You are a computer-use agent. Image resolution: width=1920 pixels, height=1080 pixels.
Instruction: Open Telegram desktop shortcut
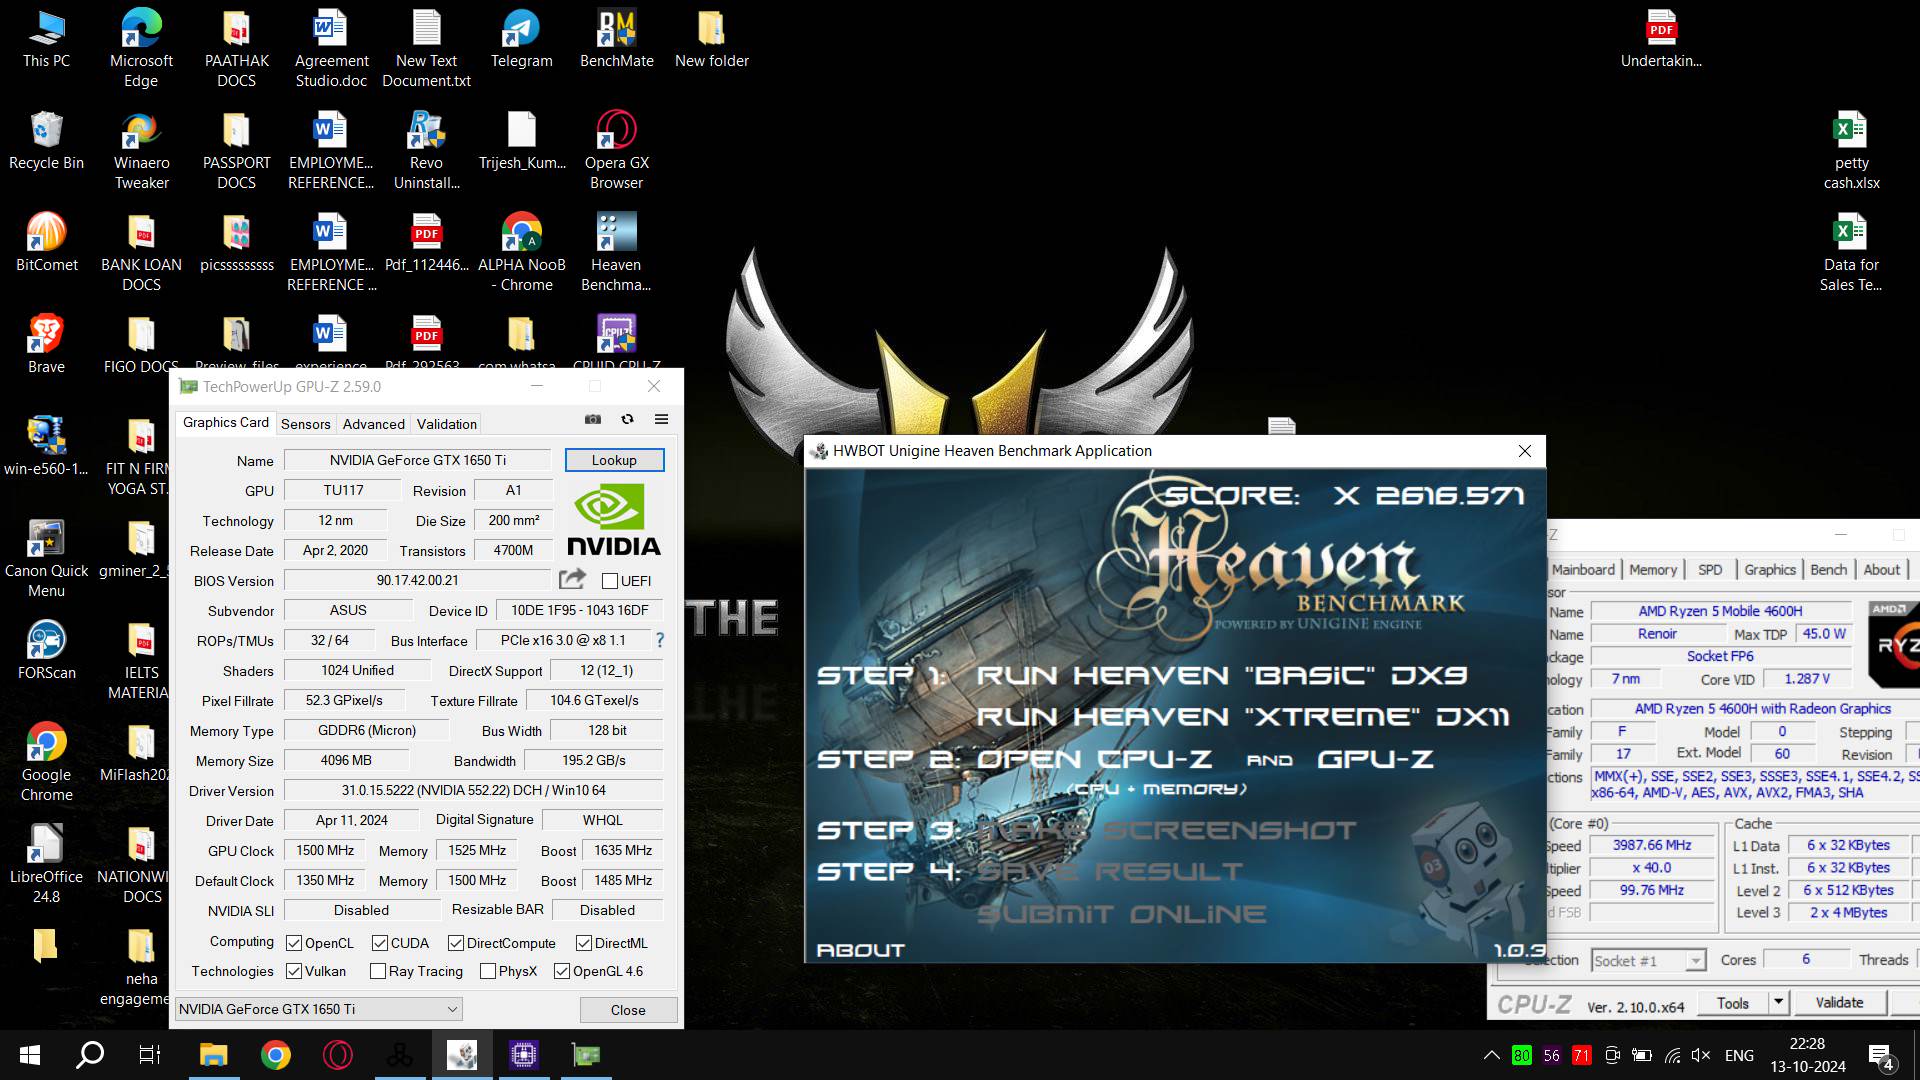(x=521, y=40)
